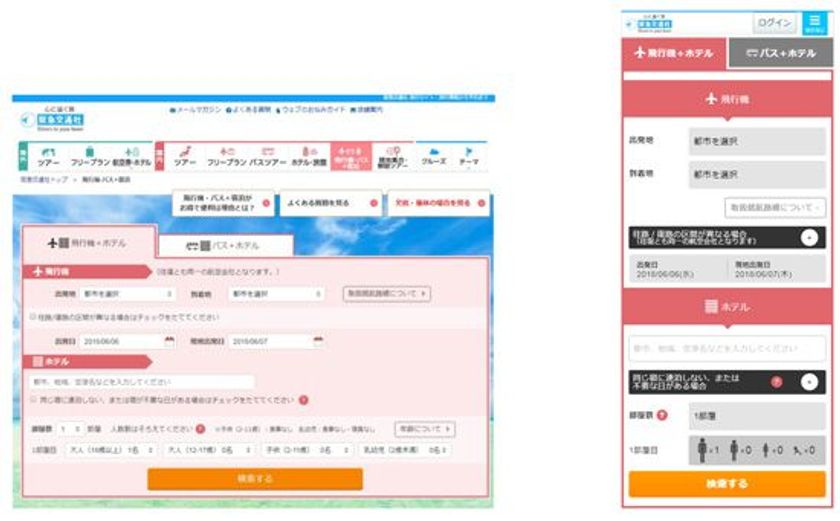Image resolution: width=840 pixels, height=521 pixels.
Task: Switch to desktop 飛行機+ホテル tab
Action: (88, 243)
